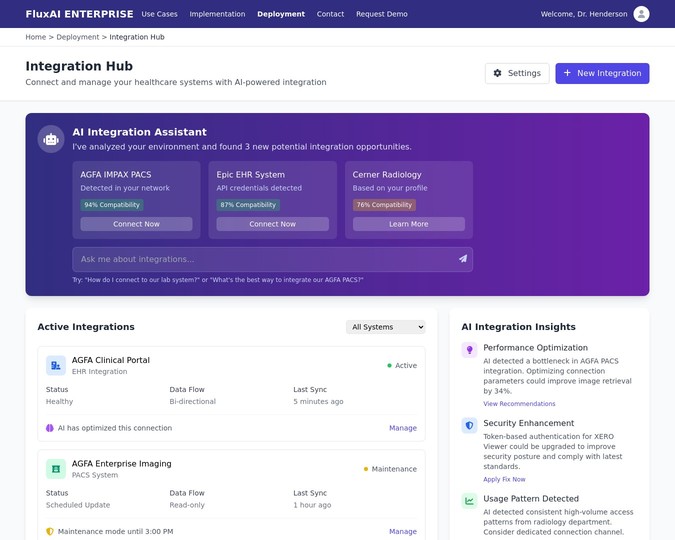Screen dimensions: 675x540
Task: Click the 87% Compatibility badge
Action: [x=248, y=205]
